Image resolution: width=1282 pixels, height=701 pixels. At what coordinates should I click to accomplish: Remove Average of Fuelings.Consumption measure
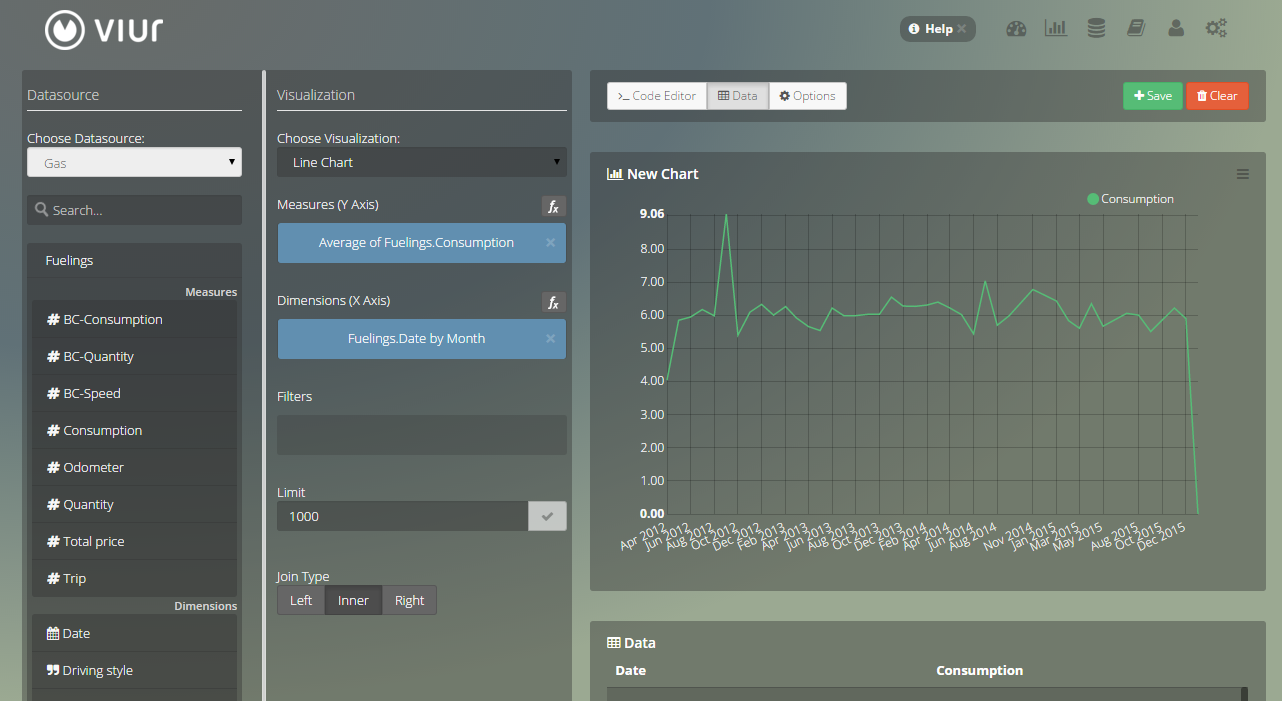click(x=550, y=243)
